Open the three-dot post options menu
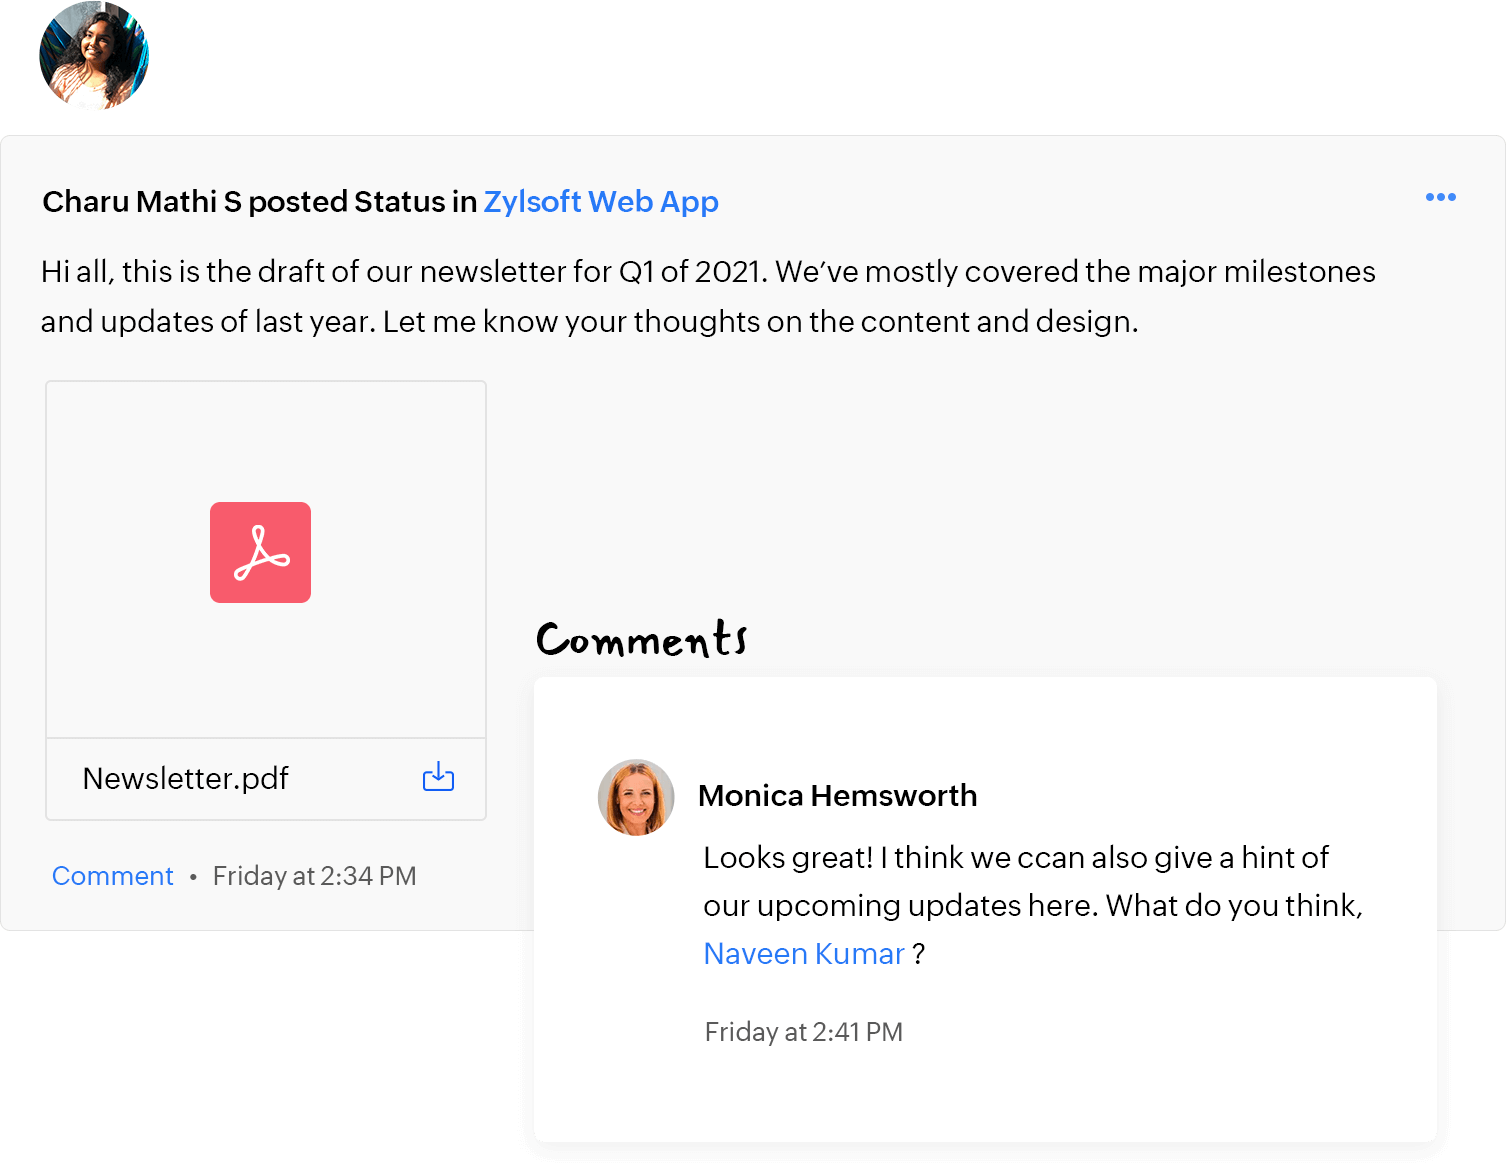Screen dimensions: 1506x1168 1440,197
